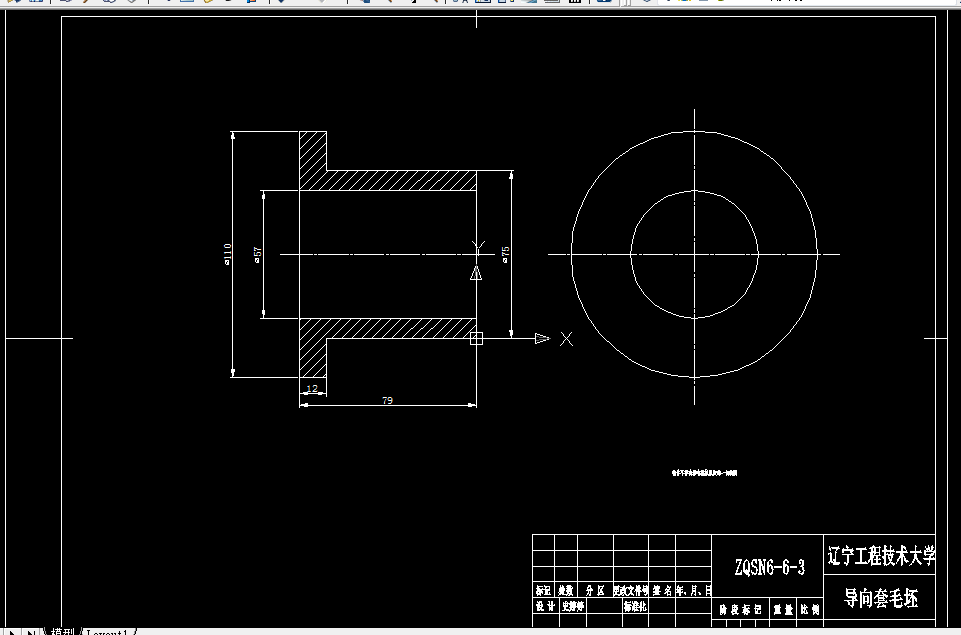961x635 pixels.
Task: Select the ø110 diameter dimension text
Action: click(227, 254)
